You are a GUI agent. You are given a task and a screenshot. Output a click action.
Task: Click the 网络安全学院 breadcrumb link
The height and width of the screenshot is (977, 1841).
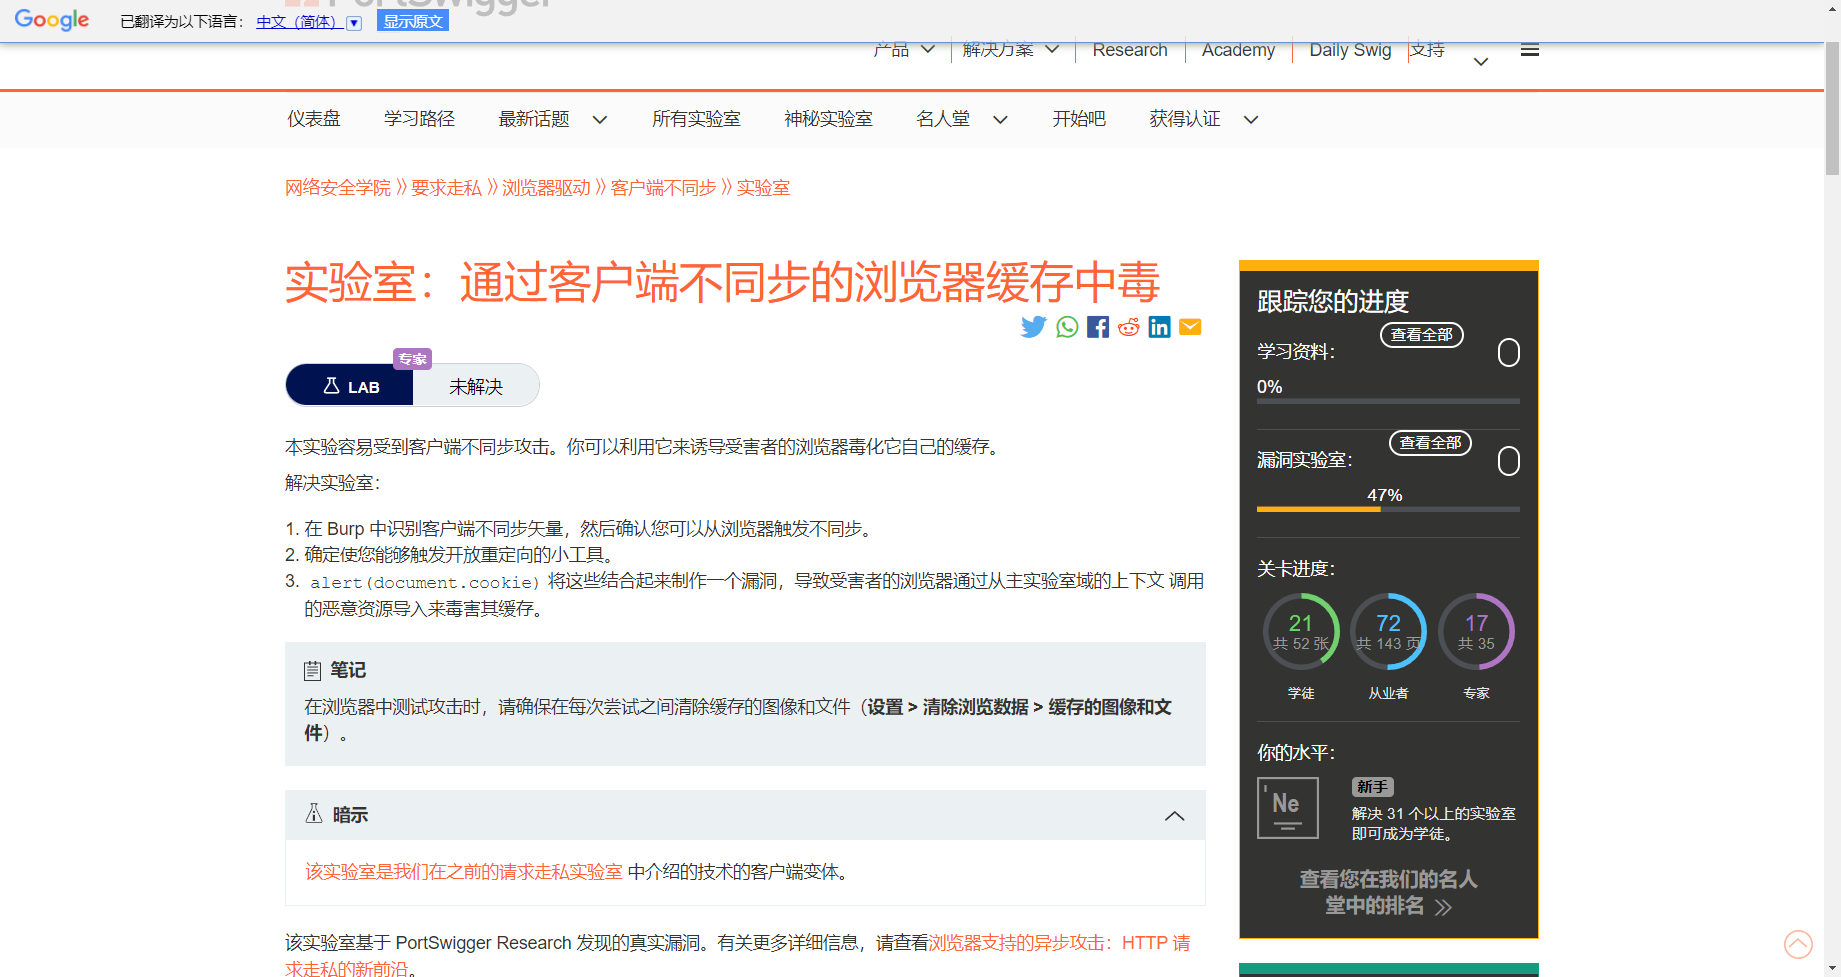coord(338,188)
